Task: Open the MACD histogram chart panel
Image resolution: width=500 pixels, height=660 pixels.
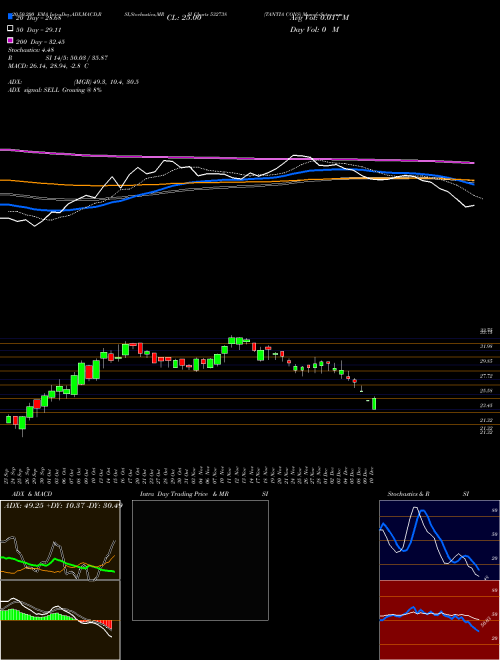Action: [x=60, y=620]
